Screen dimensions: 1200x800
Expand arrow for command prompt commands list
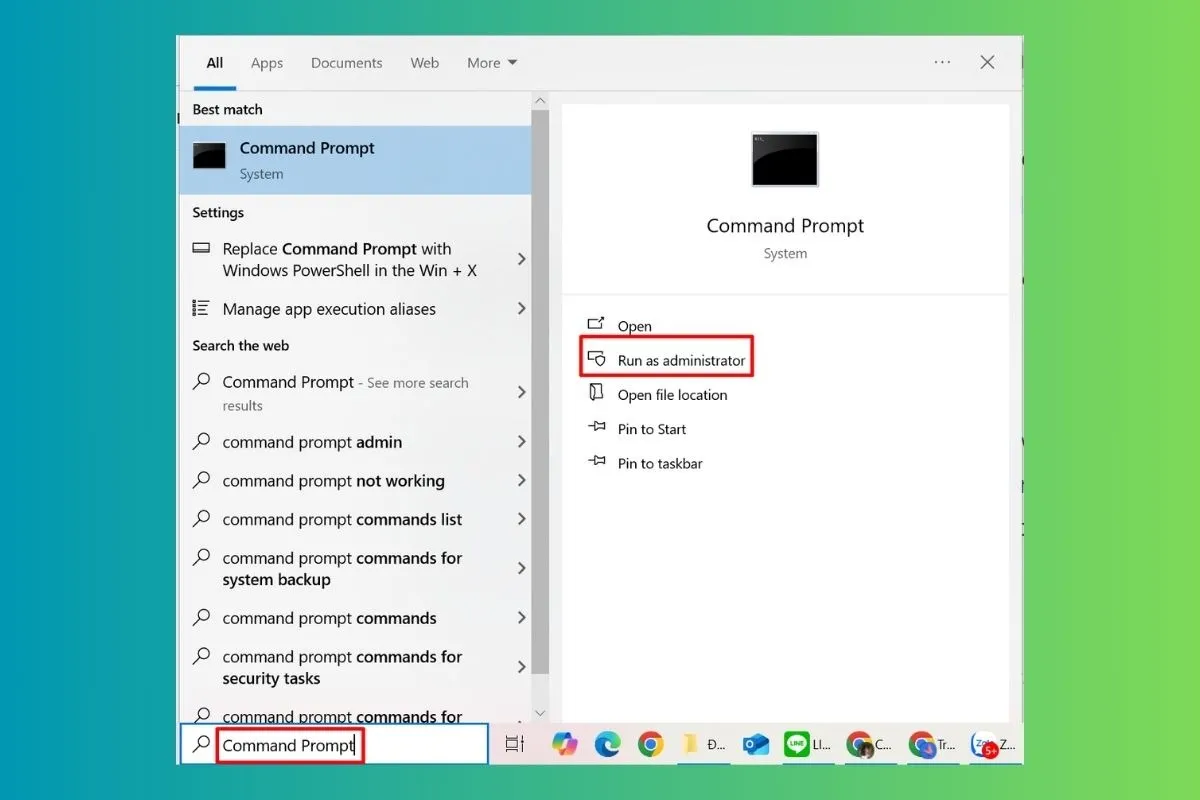click(x=521, y=519)
